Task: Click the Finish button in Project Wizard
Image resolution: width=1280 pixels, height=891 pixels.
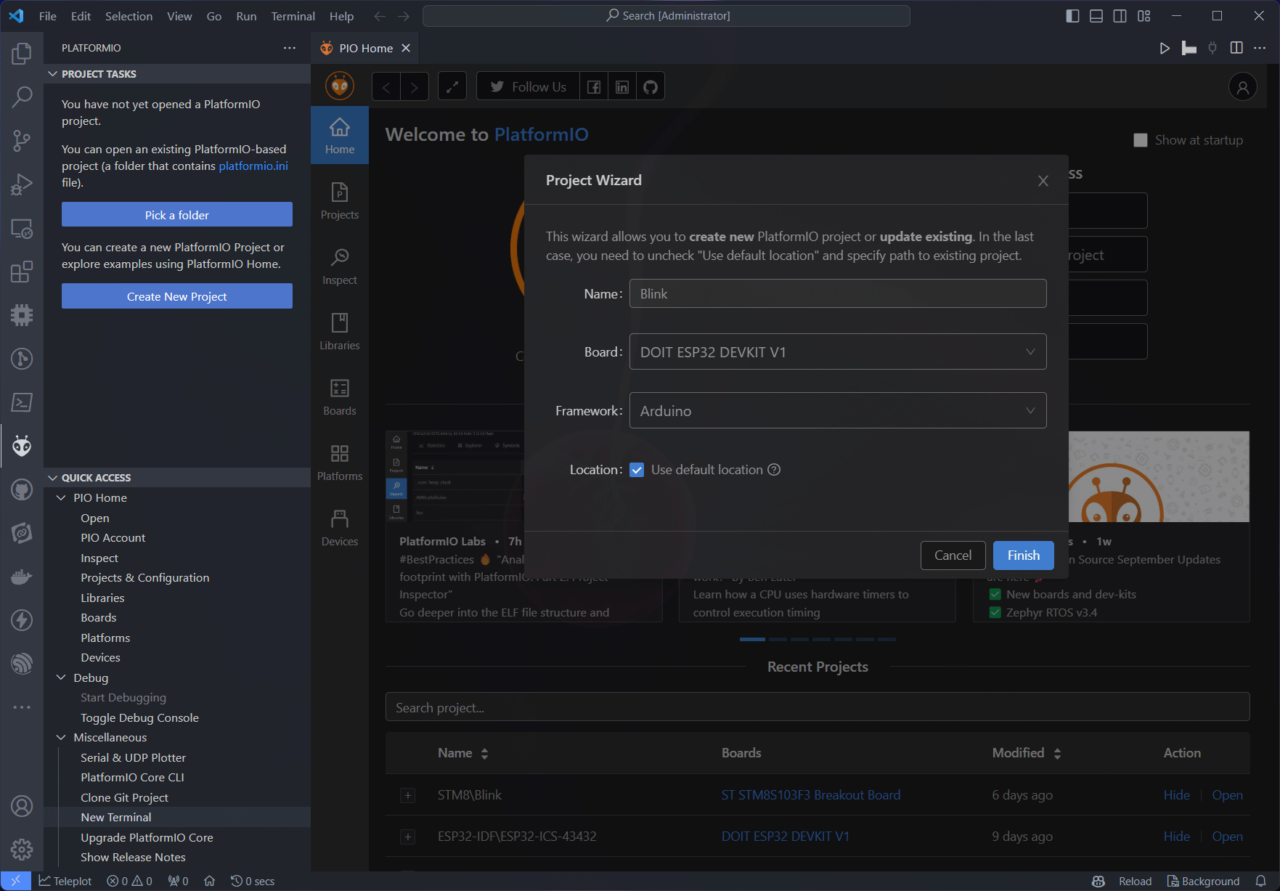Action: 1023,555
